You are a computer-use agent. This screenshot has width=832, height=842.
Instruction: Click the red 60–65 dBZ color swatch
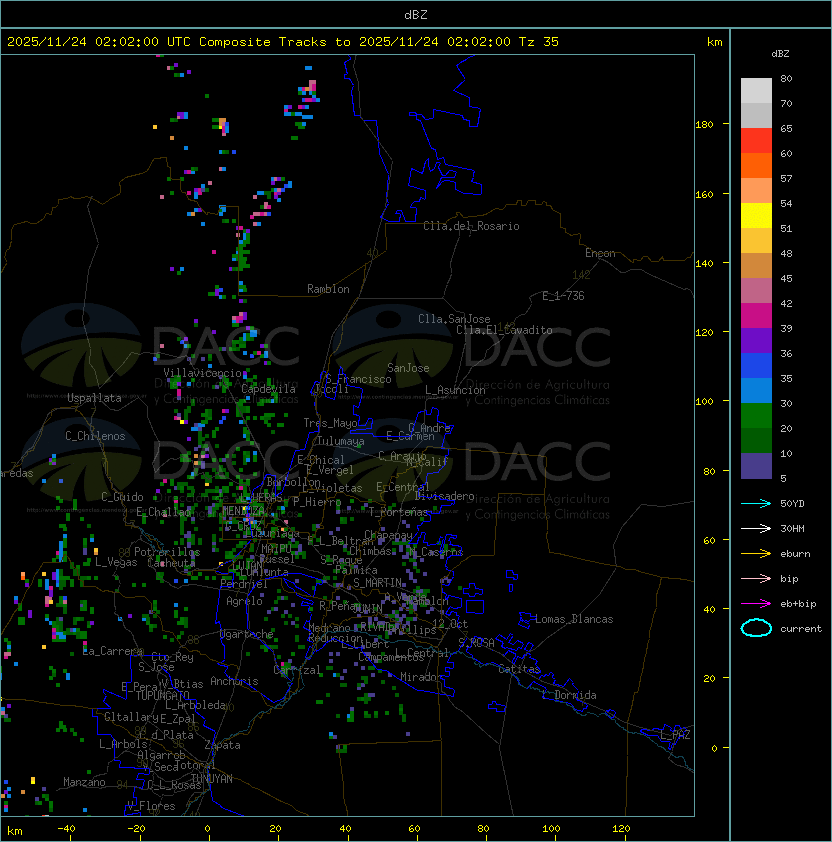(x=756, y=141)
